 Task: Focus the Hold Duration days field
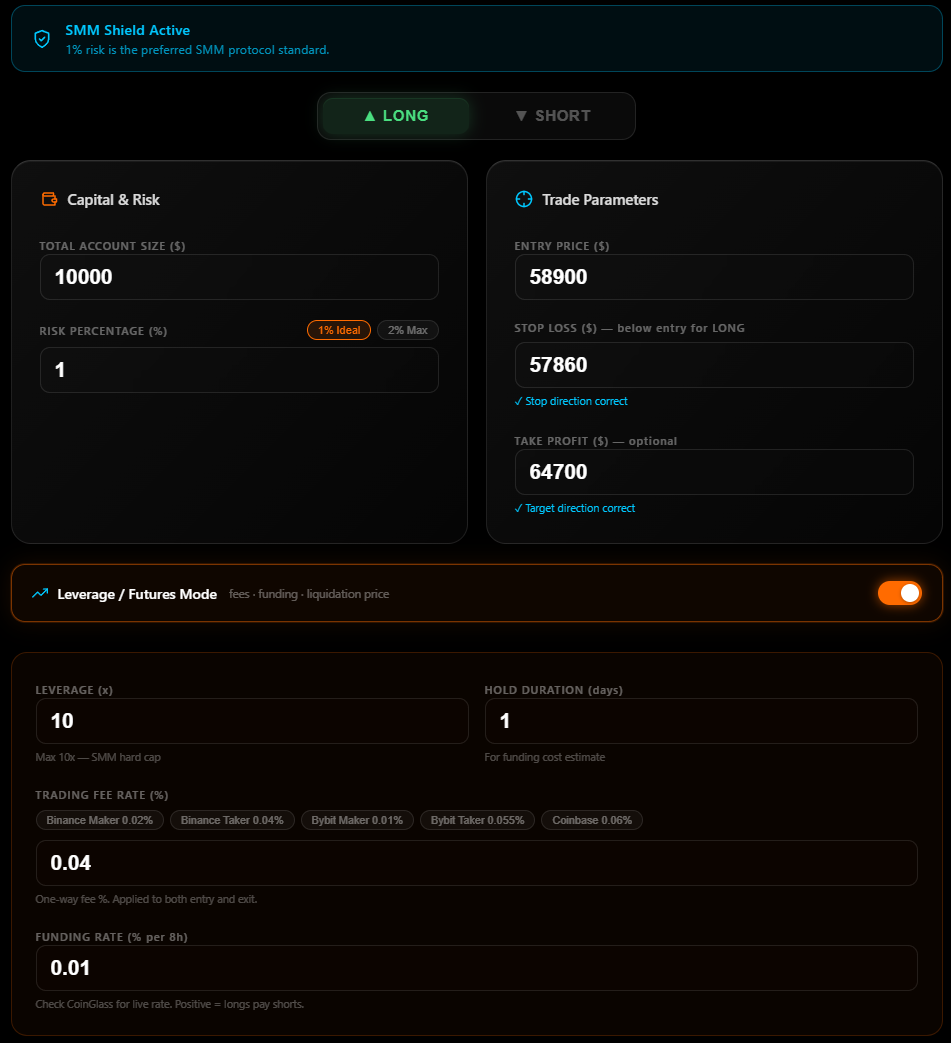[701, 721]
